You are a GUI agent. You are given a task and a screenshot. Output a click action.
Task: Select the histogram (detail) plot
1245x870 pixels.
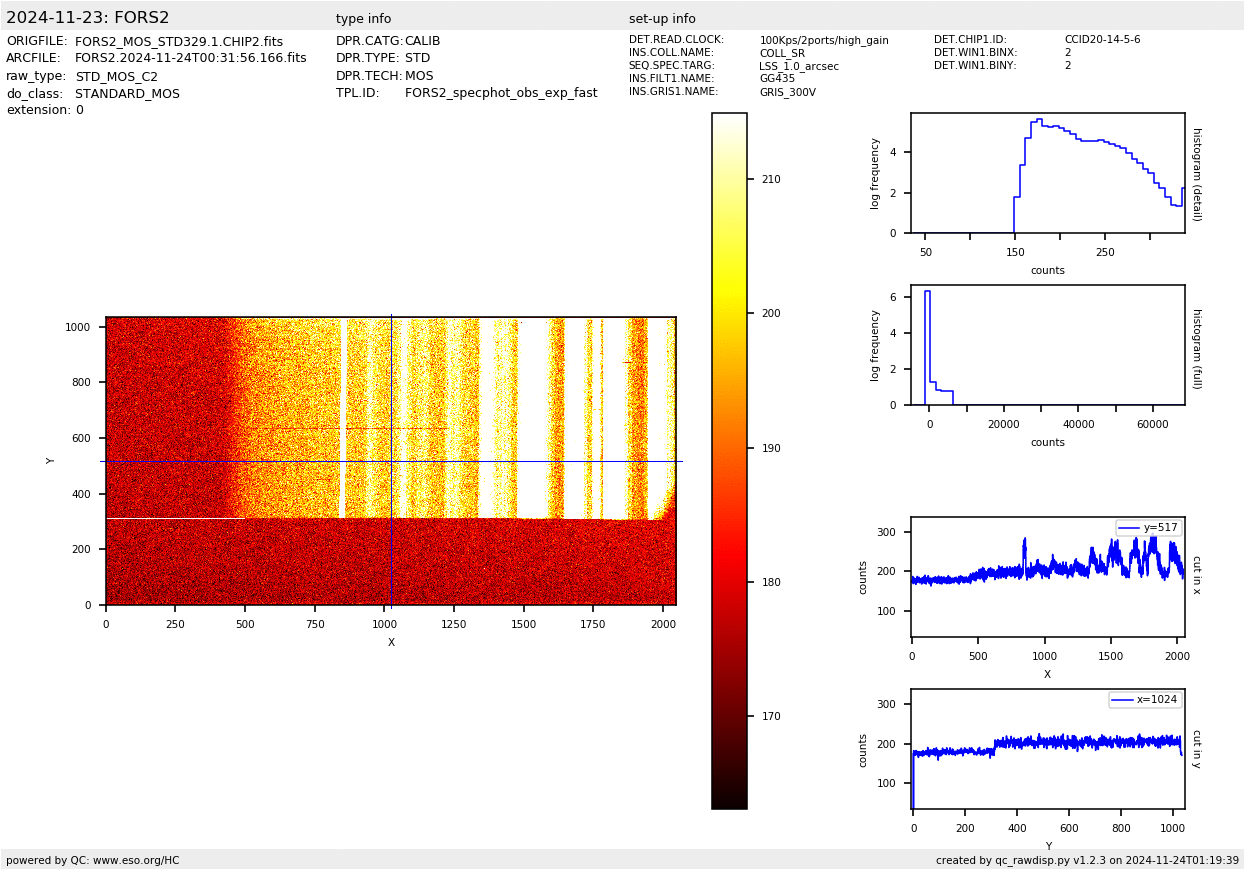1047,173
